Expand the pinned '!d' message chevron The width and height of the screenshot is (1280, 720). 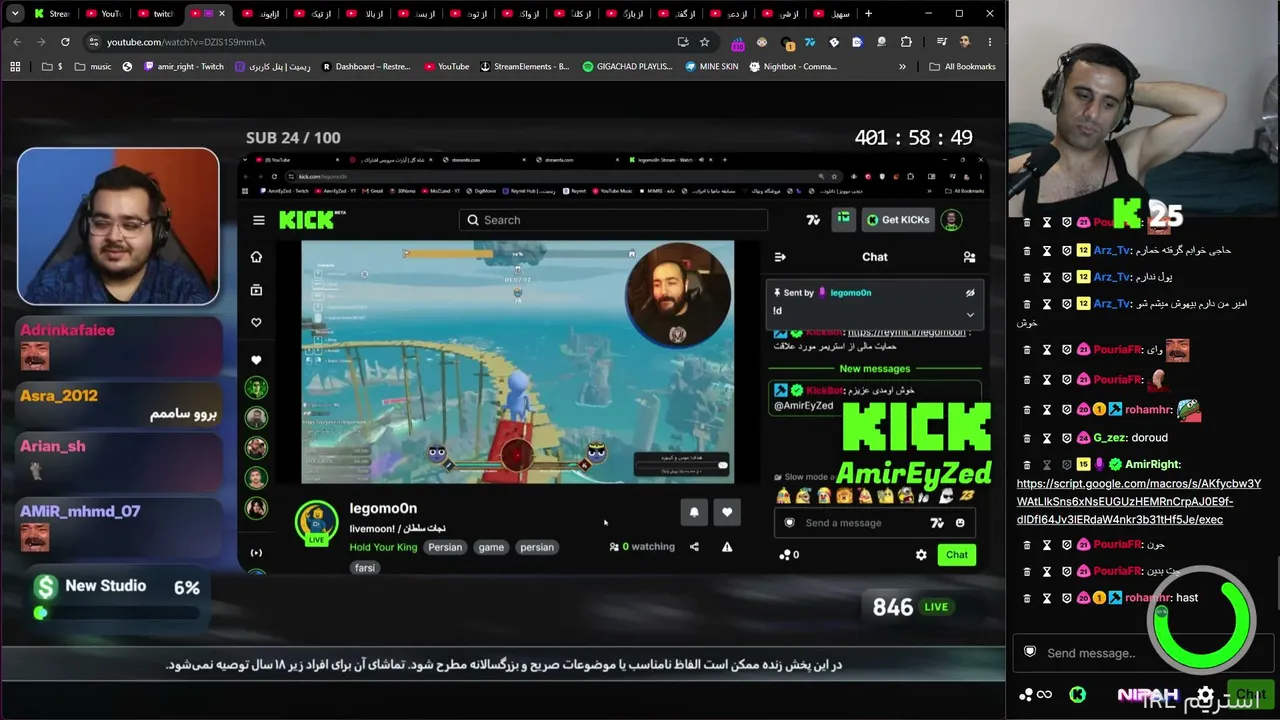(x=970, y=314)
